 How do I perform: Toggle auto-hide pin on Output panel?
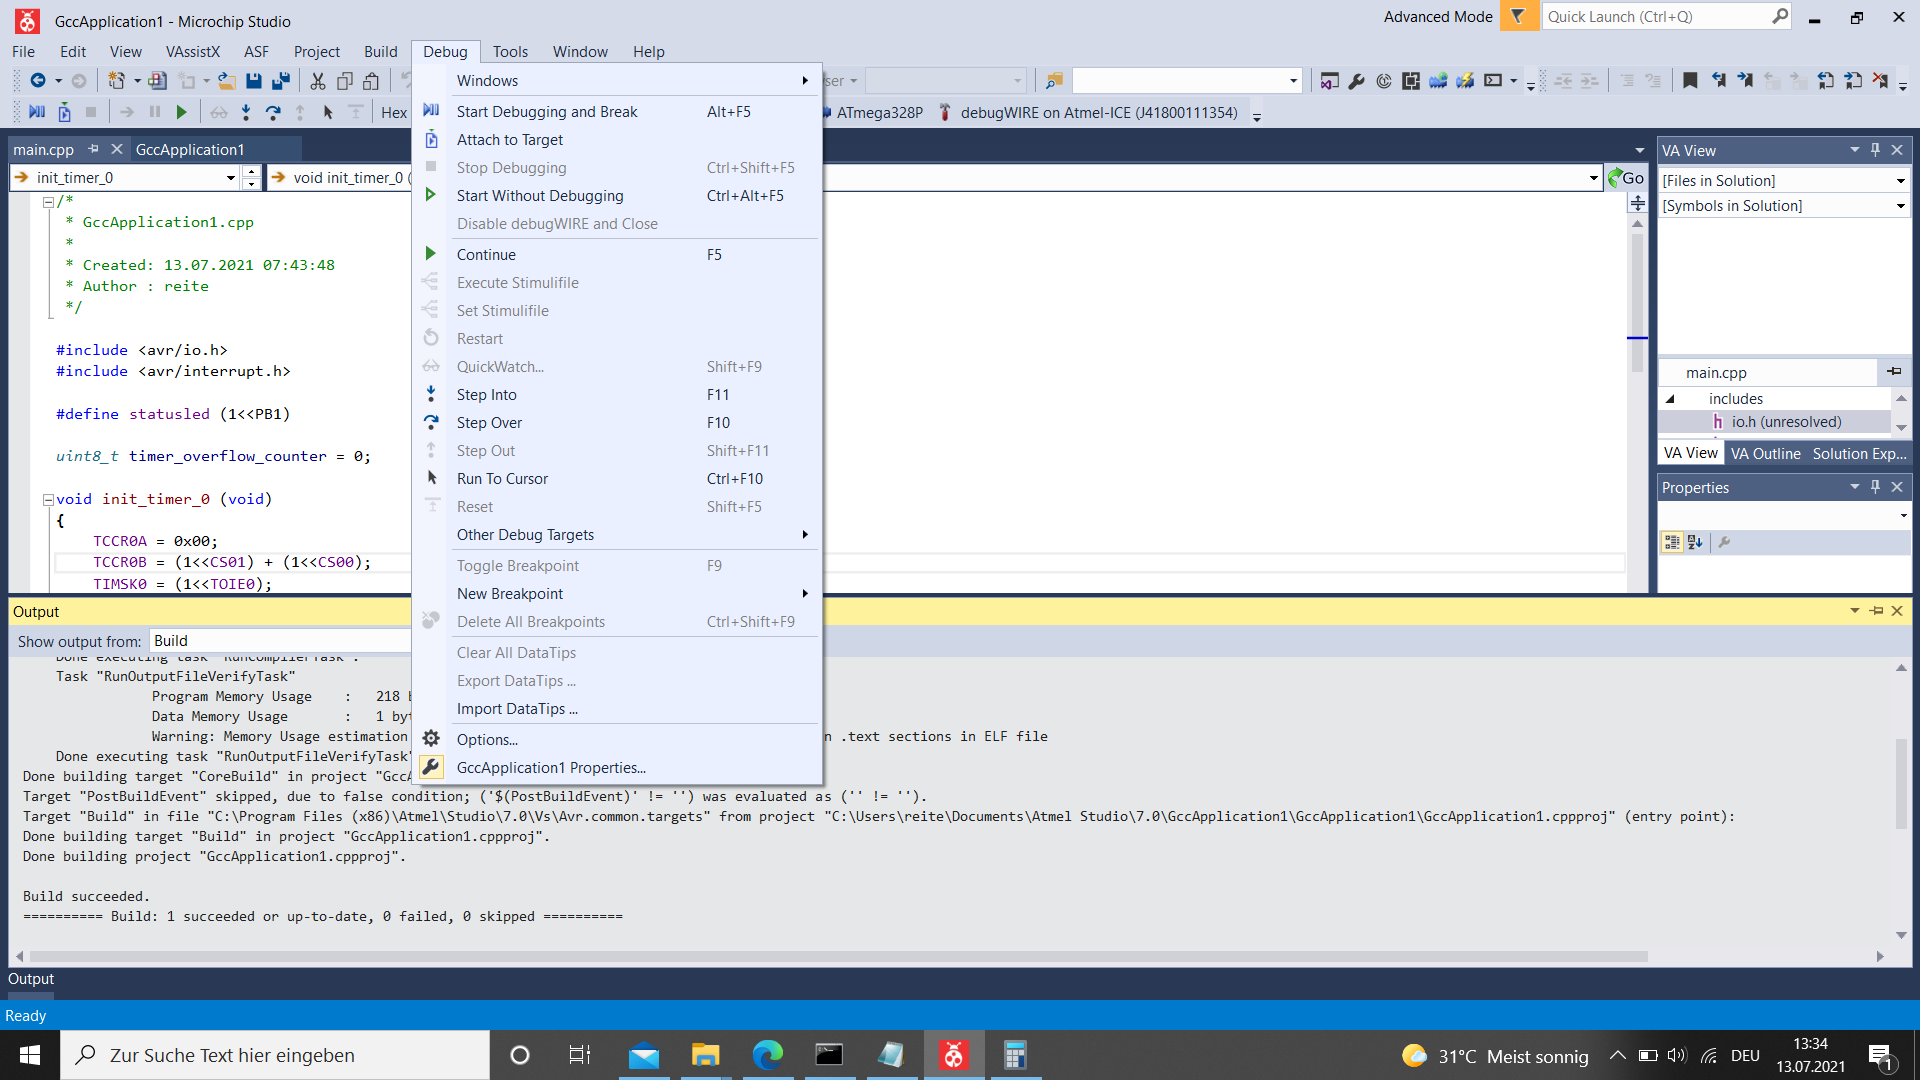tap(1876, 611)
